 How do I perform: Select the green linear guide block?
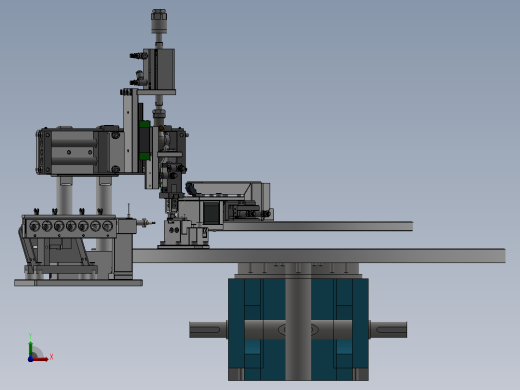coord(145,140)
